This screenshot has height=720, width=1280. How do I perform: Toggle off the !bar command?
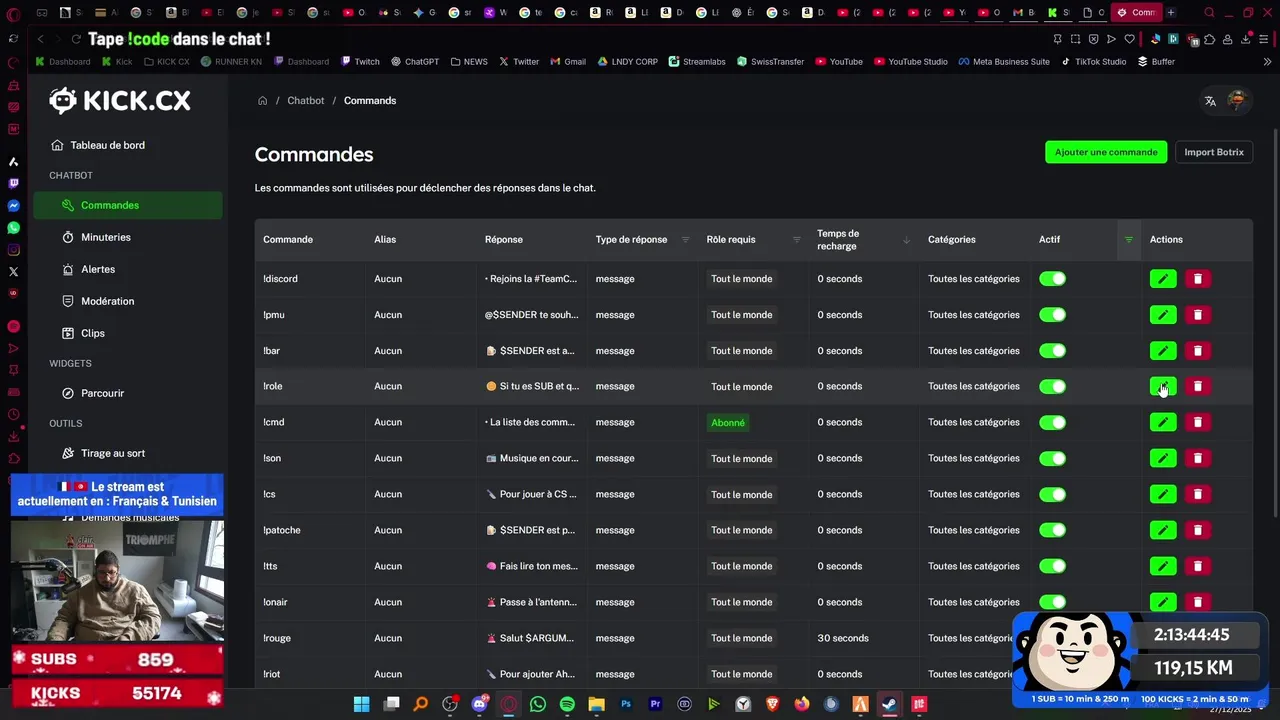(1052, 351)
